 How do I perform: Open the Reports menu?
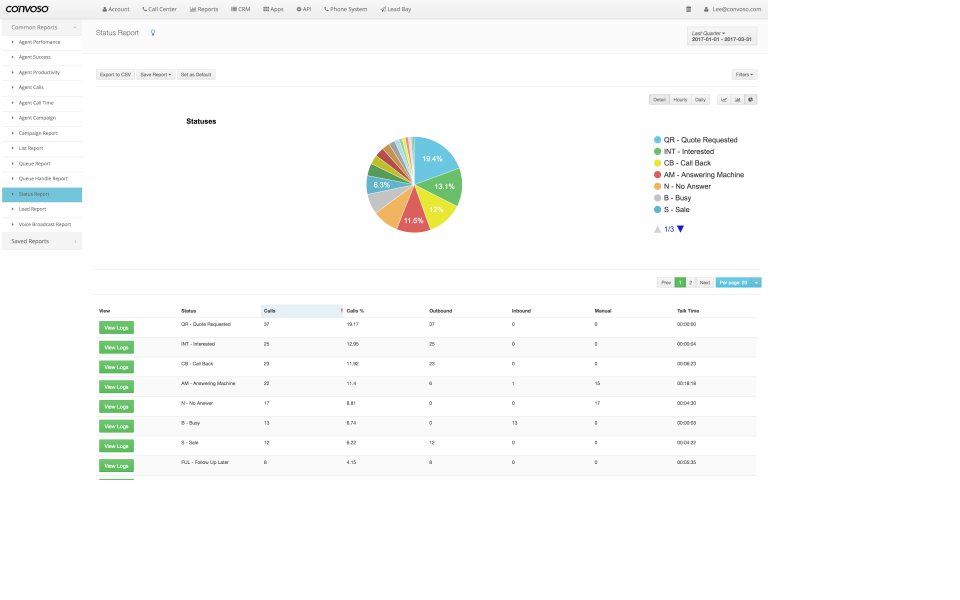click(x=206, y=8)
